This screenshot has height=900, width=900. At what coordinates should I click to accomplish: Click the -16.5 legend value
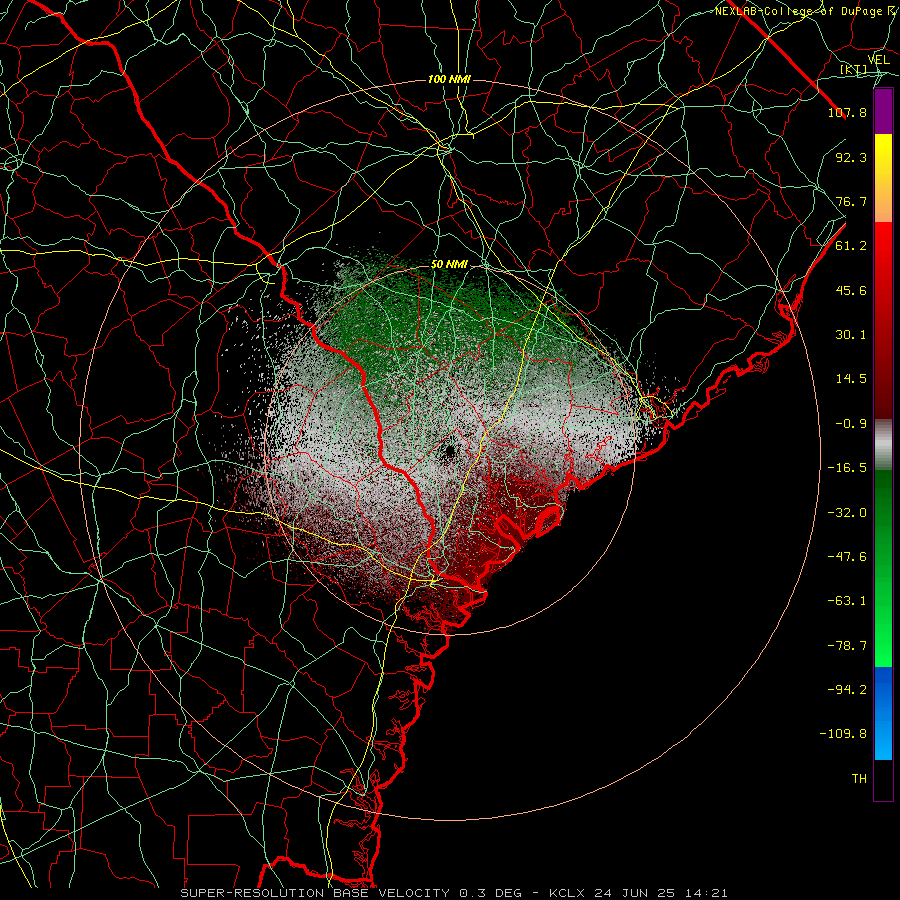coord(847,468)
